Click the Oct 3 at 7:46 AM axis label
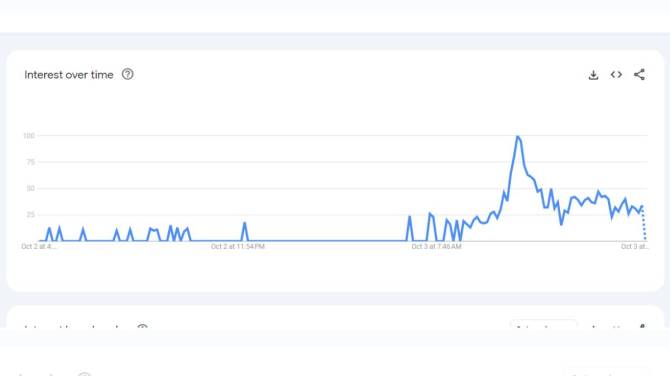Viewport: 670px width, 376px height. 436,247
